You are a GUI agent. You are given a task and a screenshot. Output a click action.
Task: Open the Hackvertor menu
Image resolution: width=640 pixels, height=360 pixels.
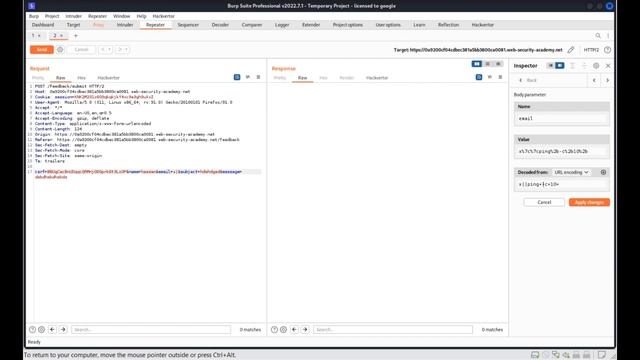click(x=163, y=16)
